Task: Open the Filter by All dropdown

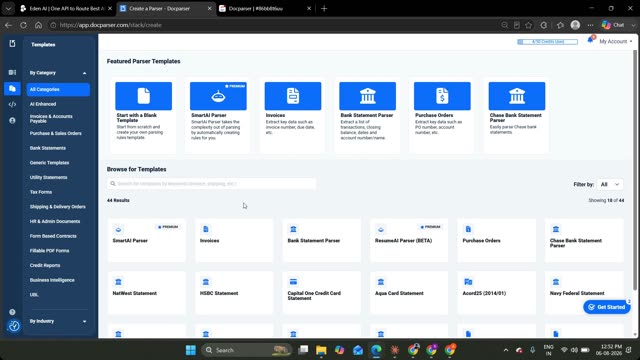Action: 610,184
